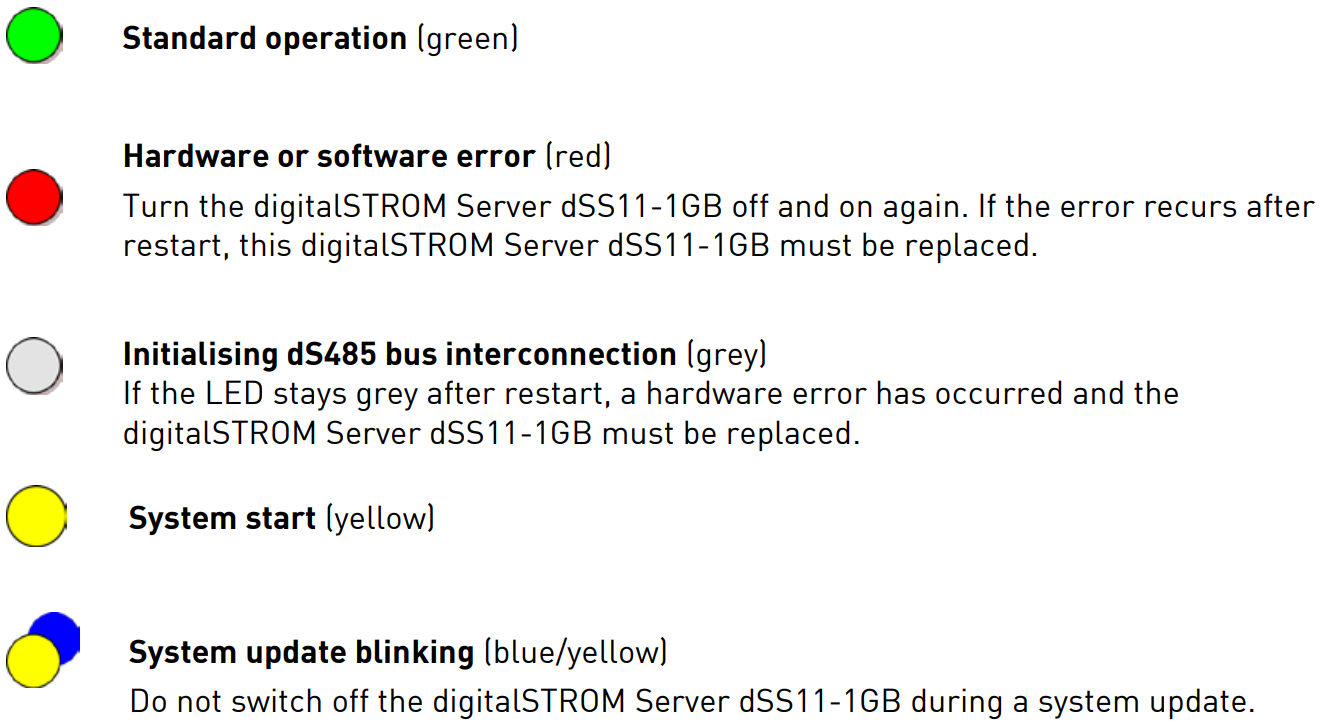Select the grey dS485 bus LED circle

tap(34, 365)
